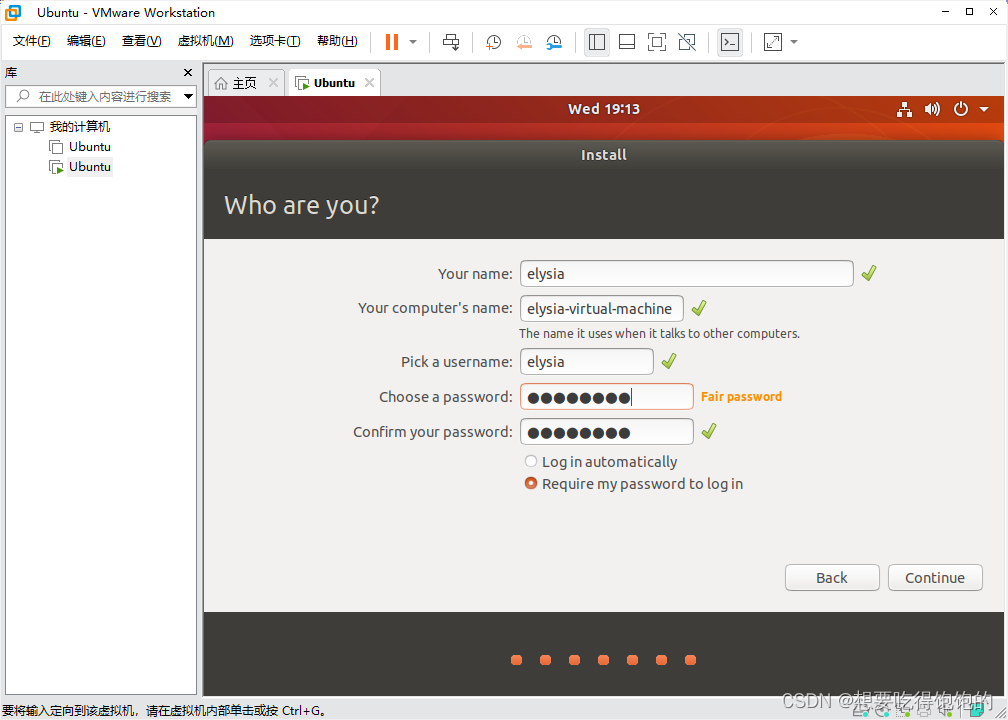Open the 帮助(H) menu
This screenshot has height=720, width=1008.
click(338, 41)
